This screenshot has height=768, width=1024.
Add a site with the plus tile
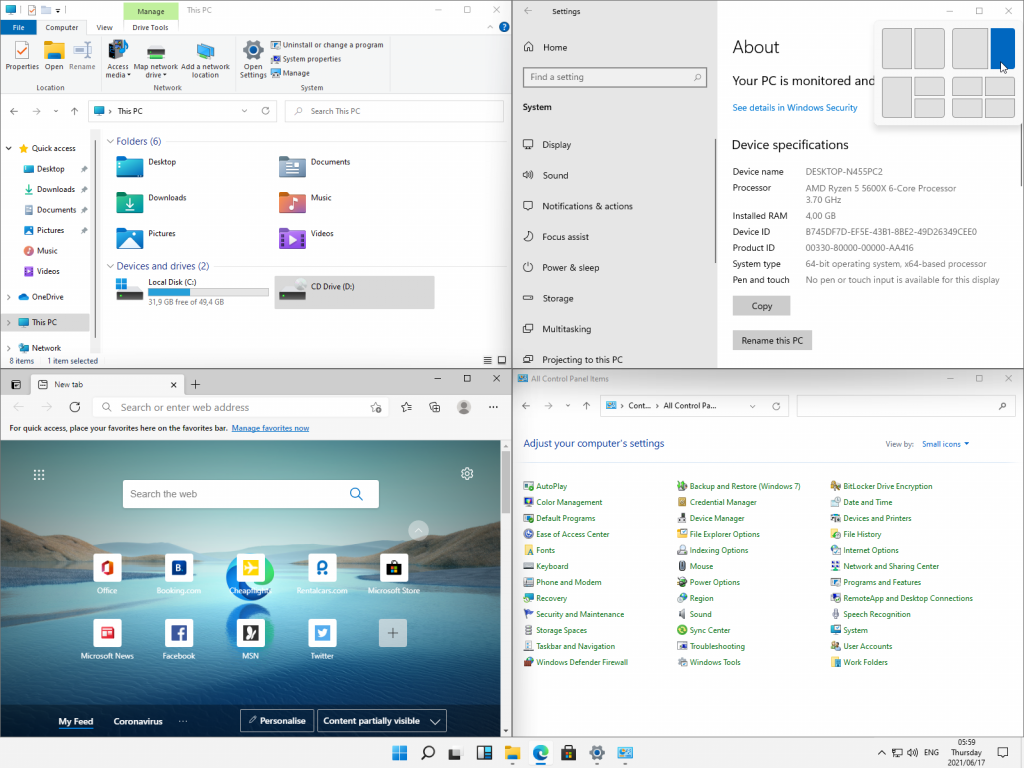tap(393, 633)
